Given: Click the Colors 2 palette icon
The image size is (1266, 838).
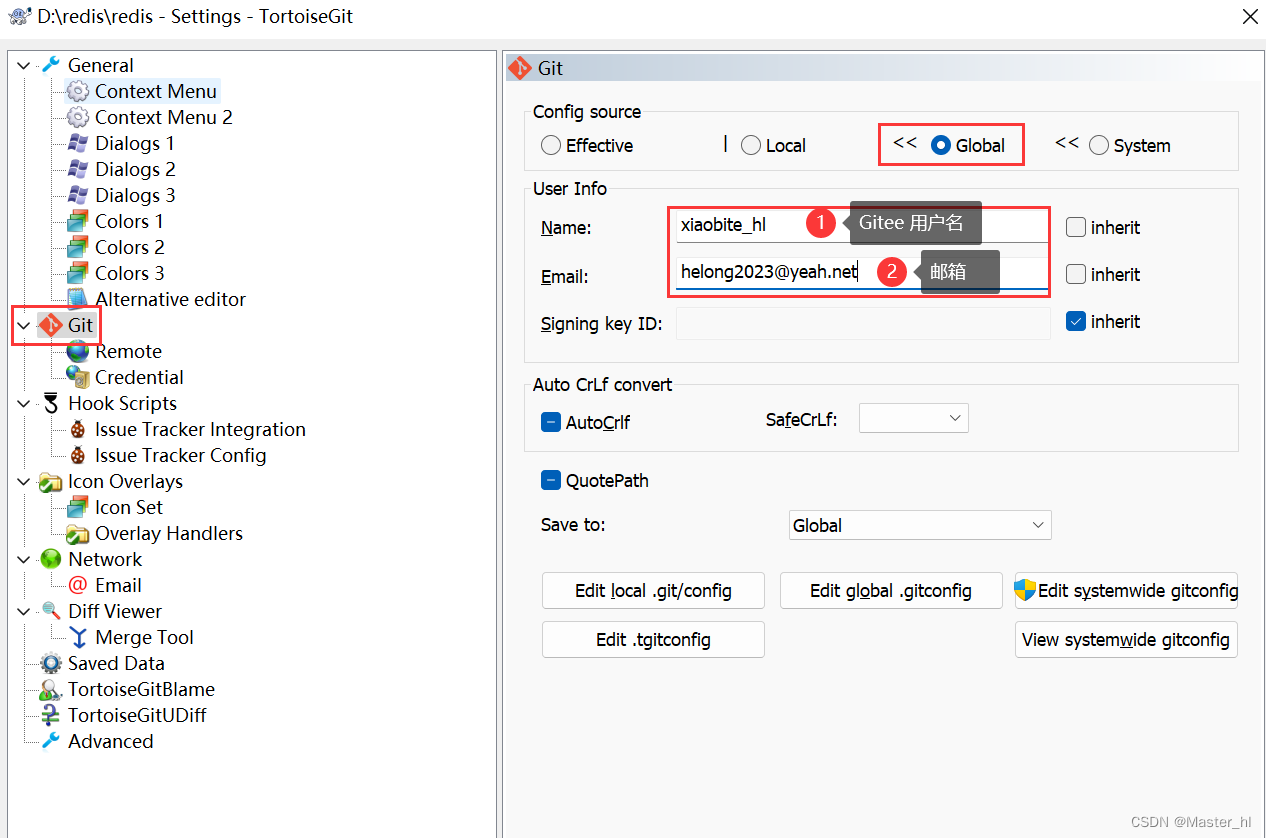Looking at the screenshot, I should tap(77, 247).
